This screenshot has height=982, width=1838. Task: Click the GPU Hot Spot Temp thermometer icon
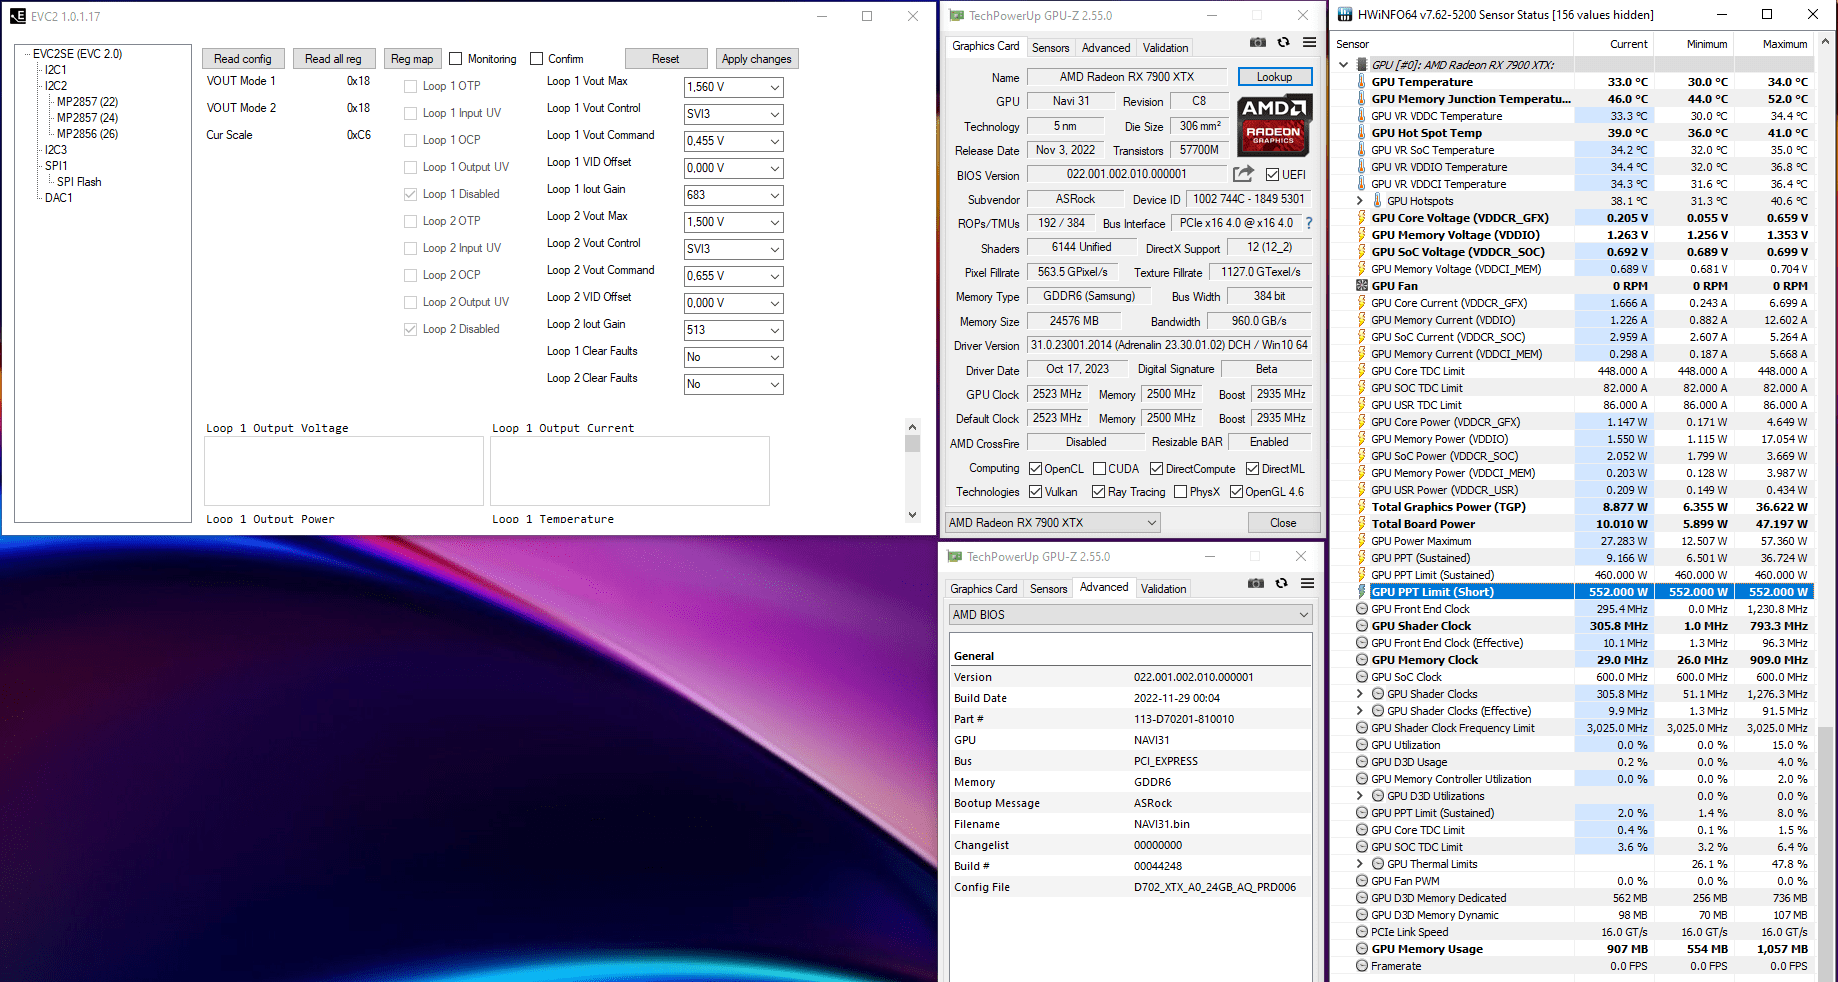(1361, 133)
